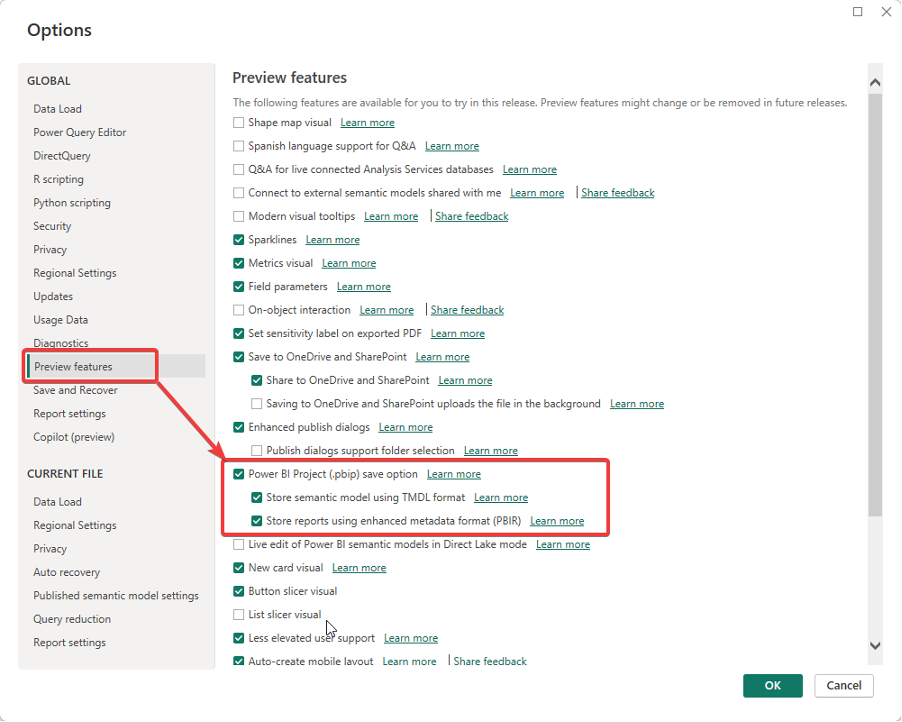The width and height of the screenshot is (902, 722).
Task: Open Python scripting settings
Action: click(72, 203)
